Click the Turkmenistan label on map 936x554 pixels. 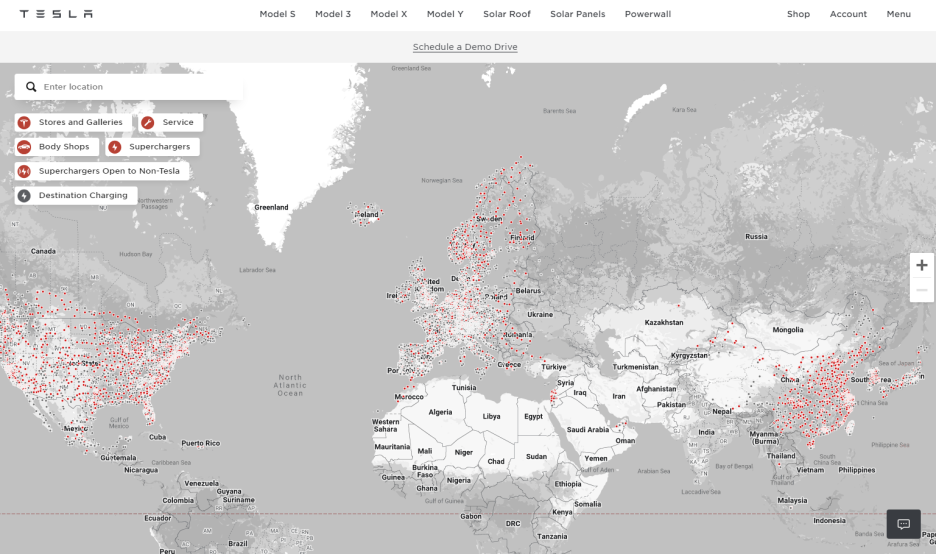point(635,367)
